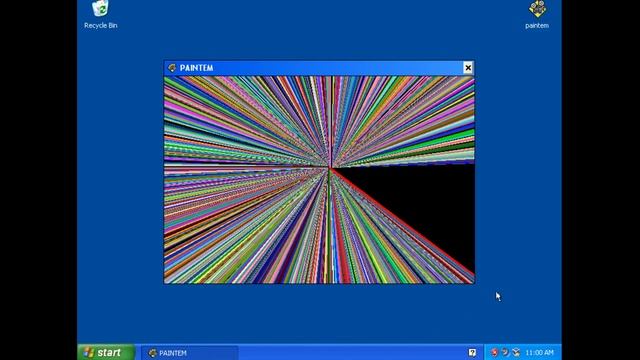The height and width of the screenshot is (360, 640).
Task: Click the PAINTEM taskbar button
Action: pos(190,353)
